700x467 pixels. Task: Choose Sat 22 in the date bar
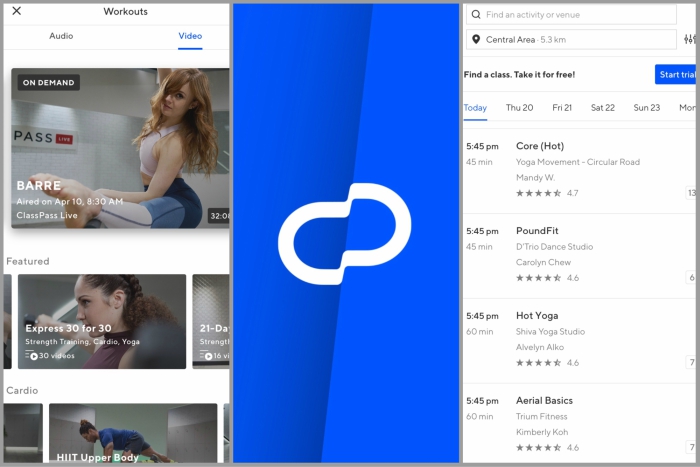click(x=603, y=108)
